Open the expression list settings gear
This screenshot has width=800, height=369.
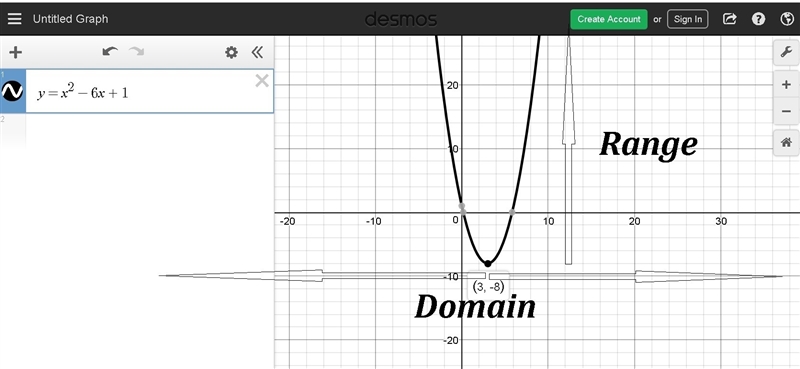(232, 52)
